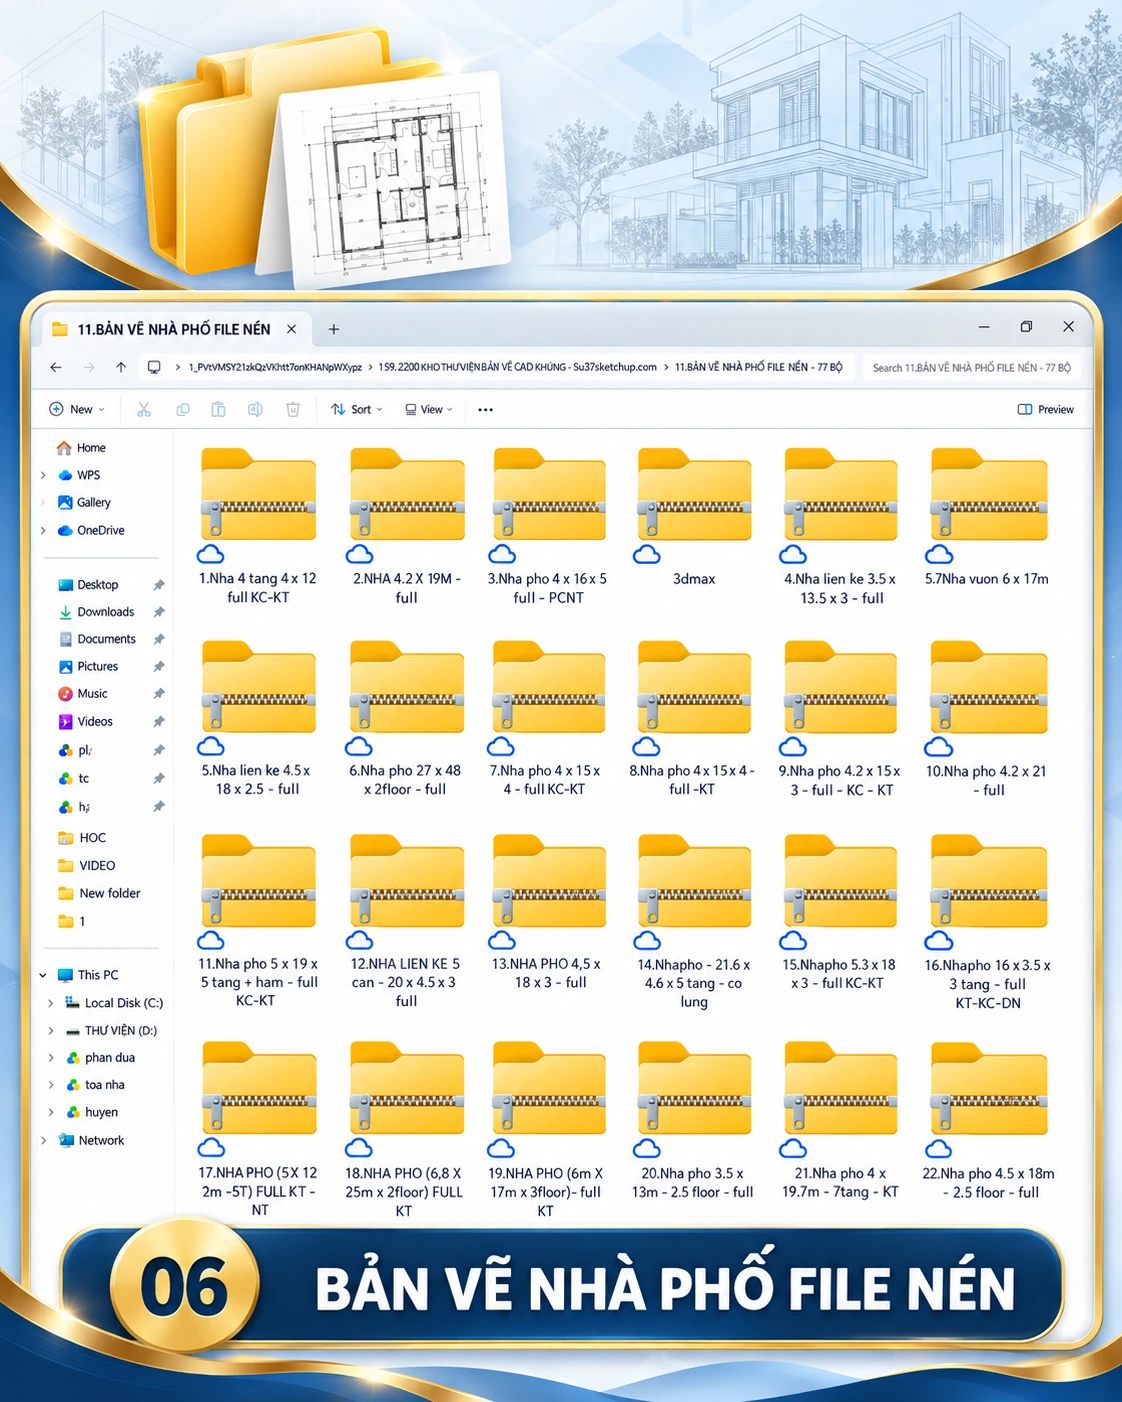Click the Search 11.BẢN VẼ NHÀ PHỐ field
Image resolution: width=1122 pixels, height=1402 pixels.
(972, 368)
